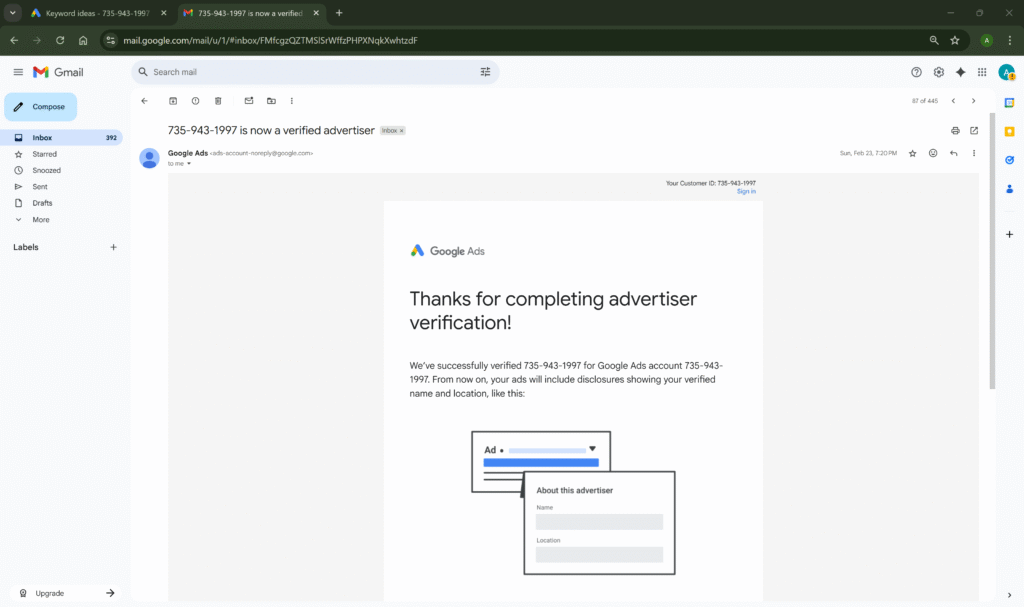Expand the More section in sidebar
Viewport: 1024px width, 607px height.
40,219
